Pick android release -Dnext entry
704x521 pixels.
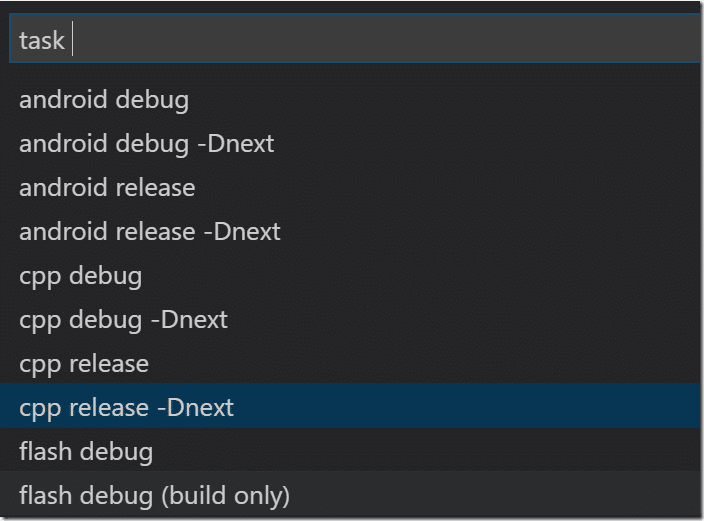[x=350, y=231]
